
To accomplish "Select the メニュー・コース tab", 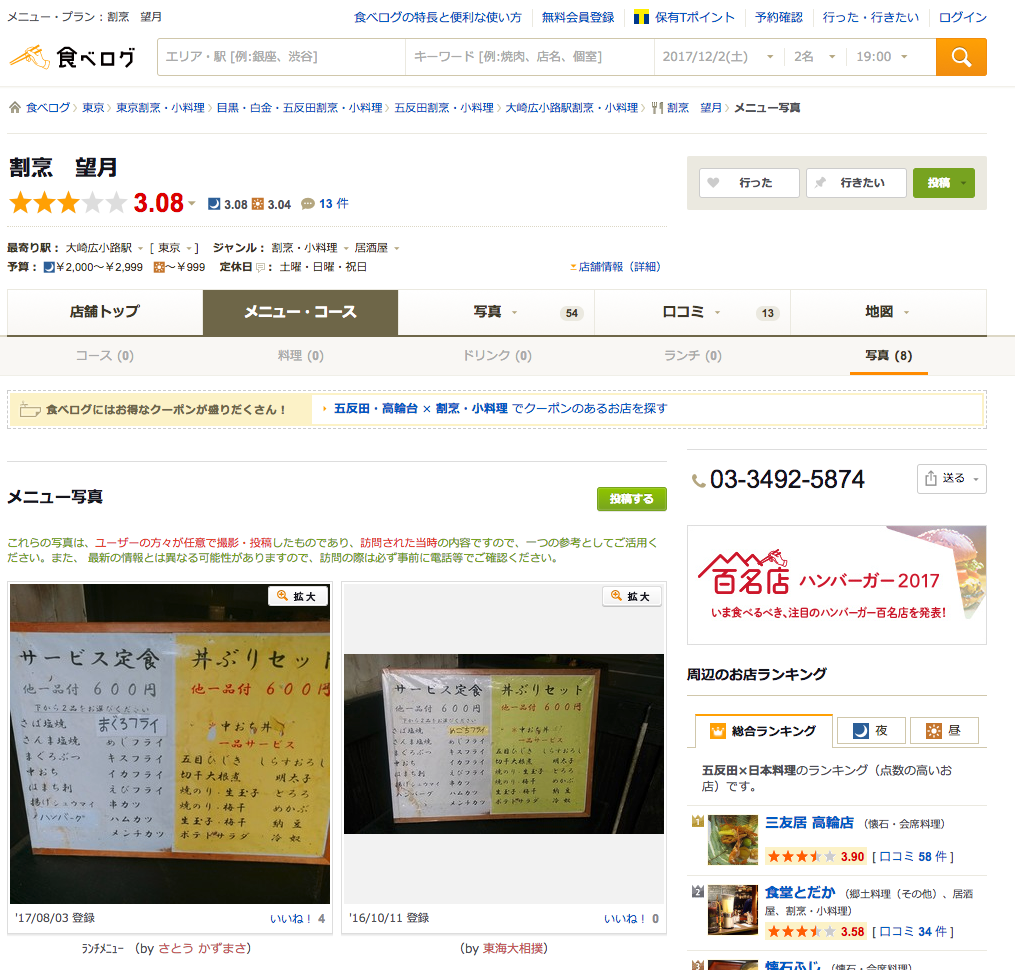I will click(x=300, y=312).
